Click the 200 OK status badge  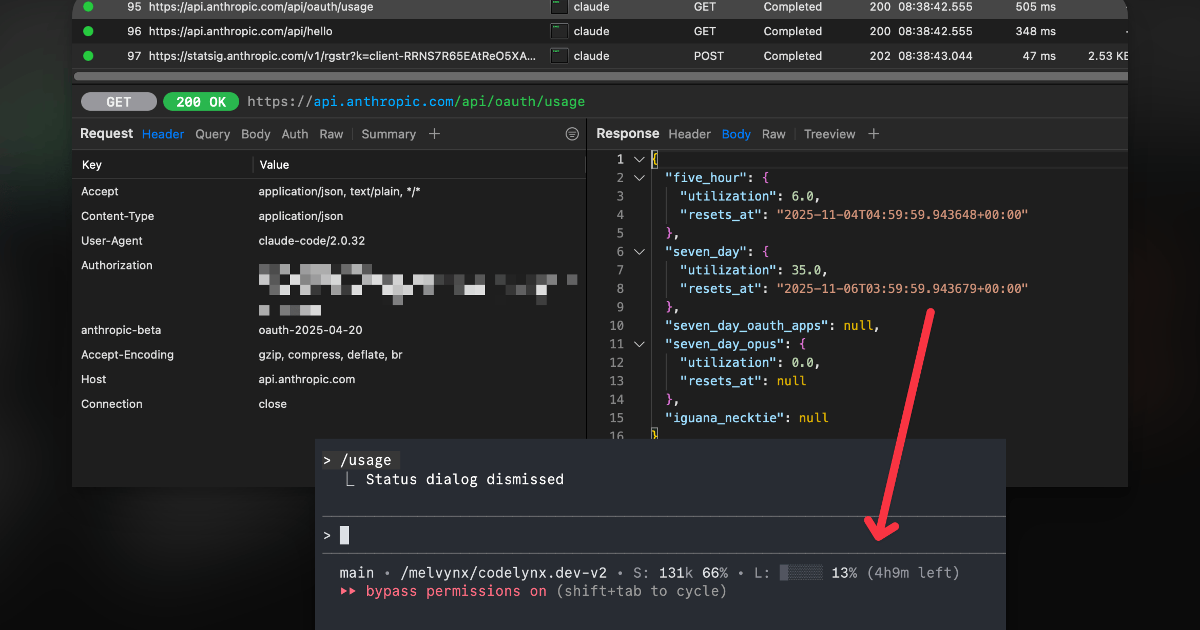tap(200, 101)
